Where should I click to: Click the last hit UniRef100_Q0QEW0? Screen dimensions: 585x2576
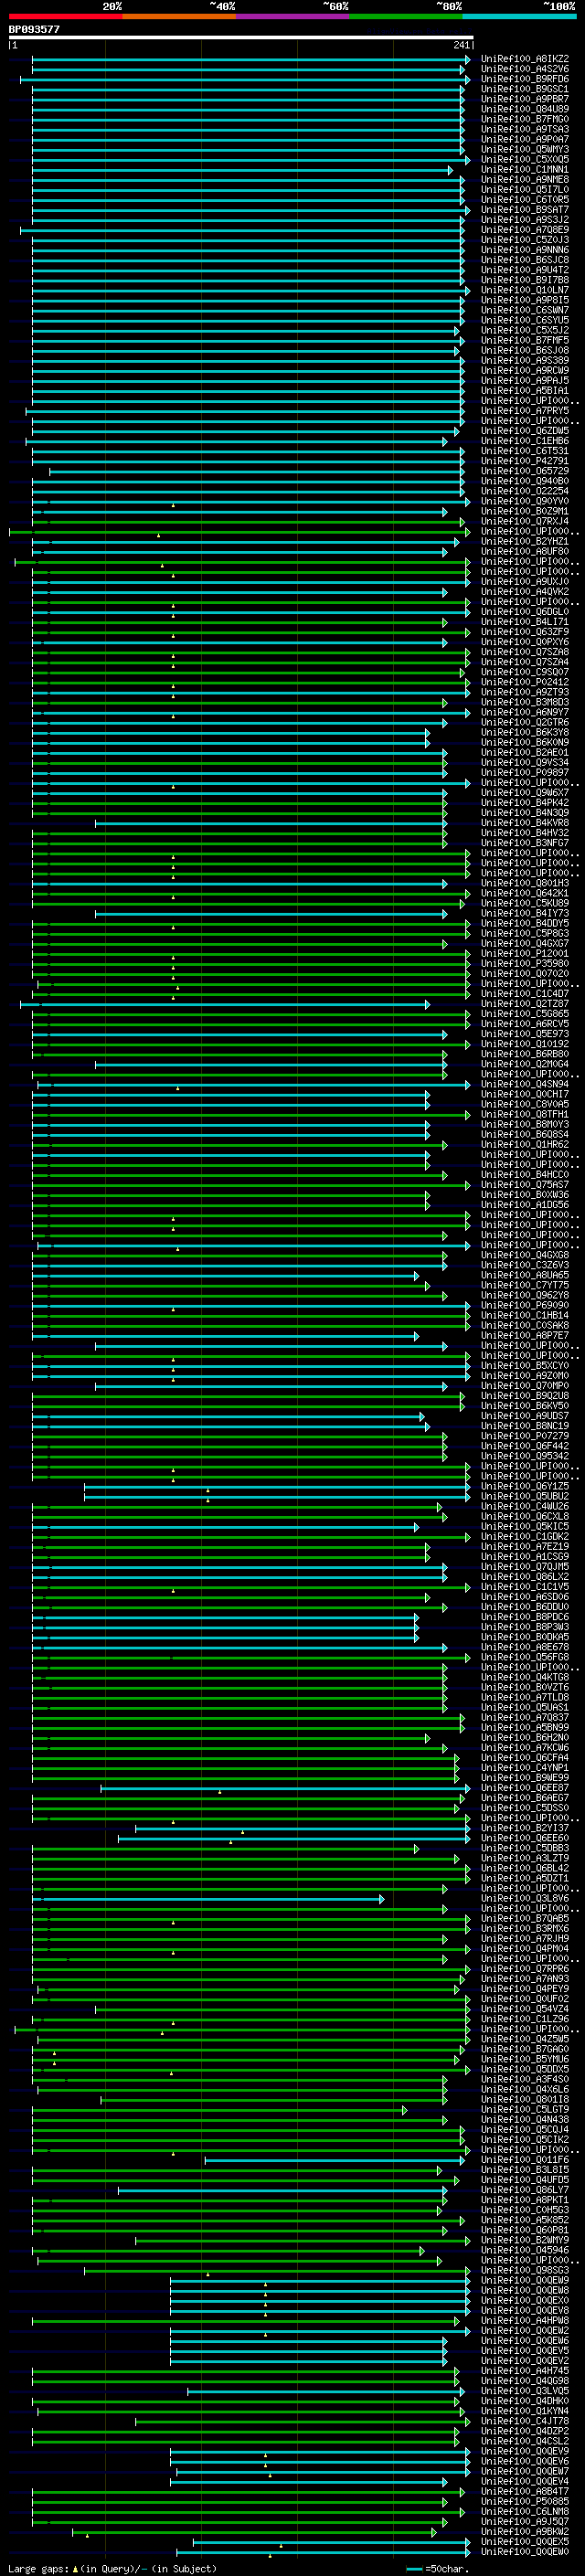pos(525,2551)
